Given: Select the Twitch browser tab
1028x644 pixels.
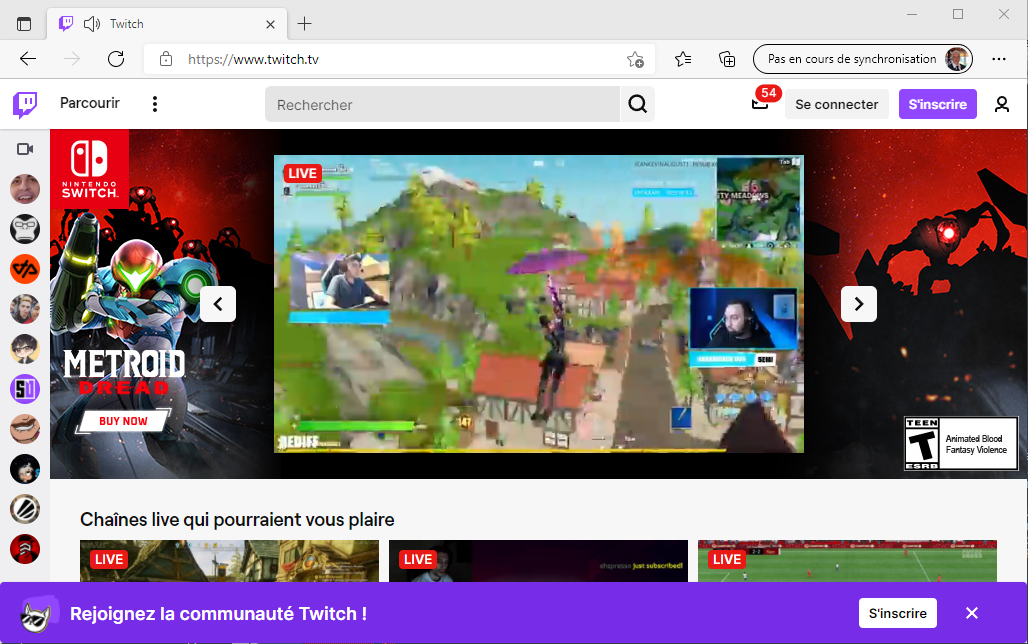Looking at the screenshot, I should pos(167,24).
